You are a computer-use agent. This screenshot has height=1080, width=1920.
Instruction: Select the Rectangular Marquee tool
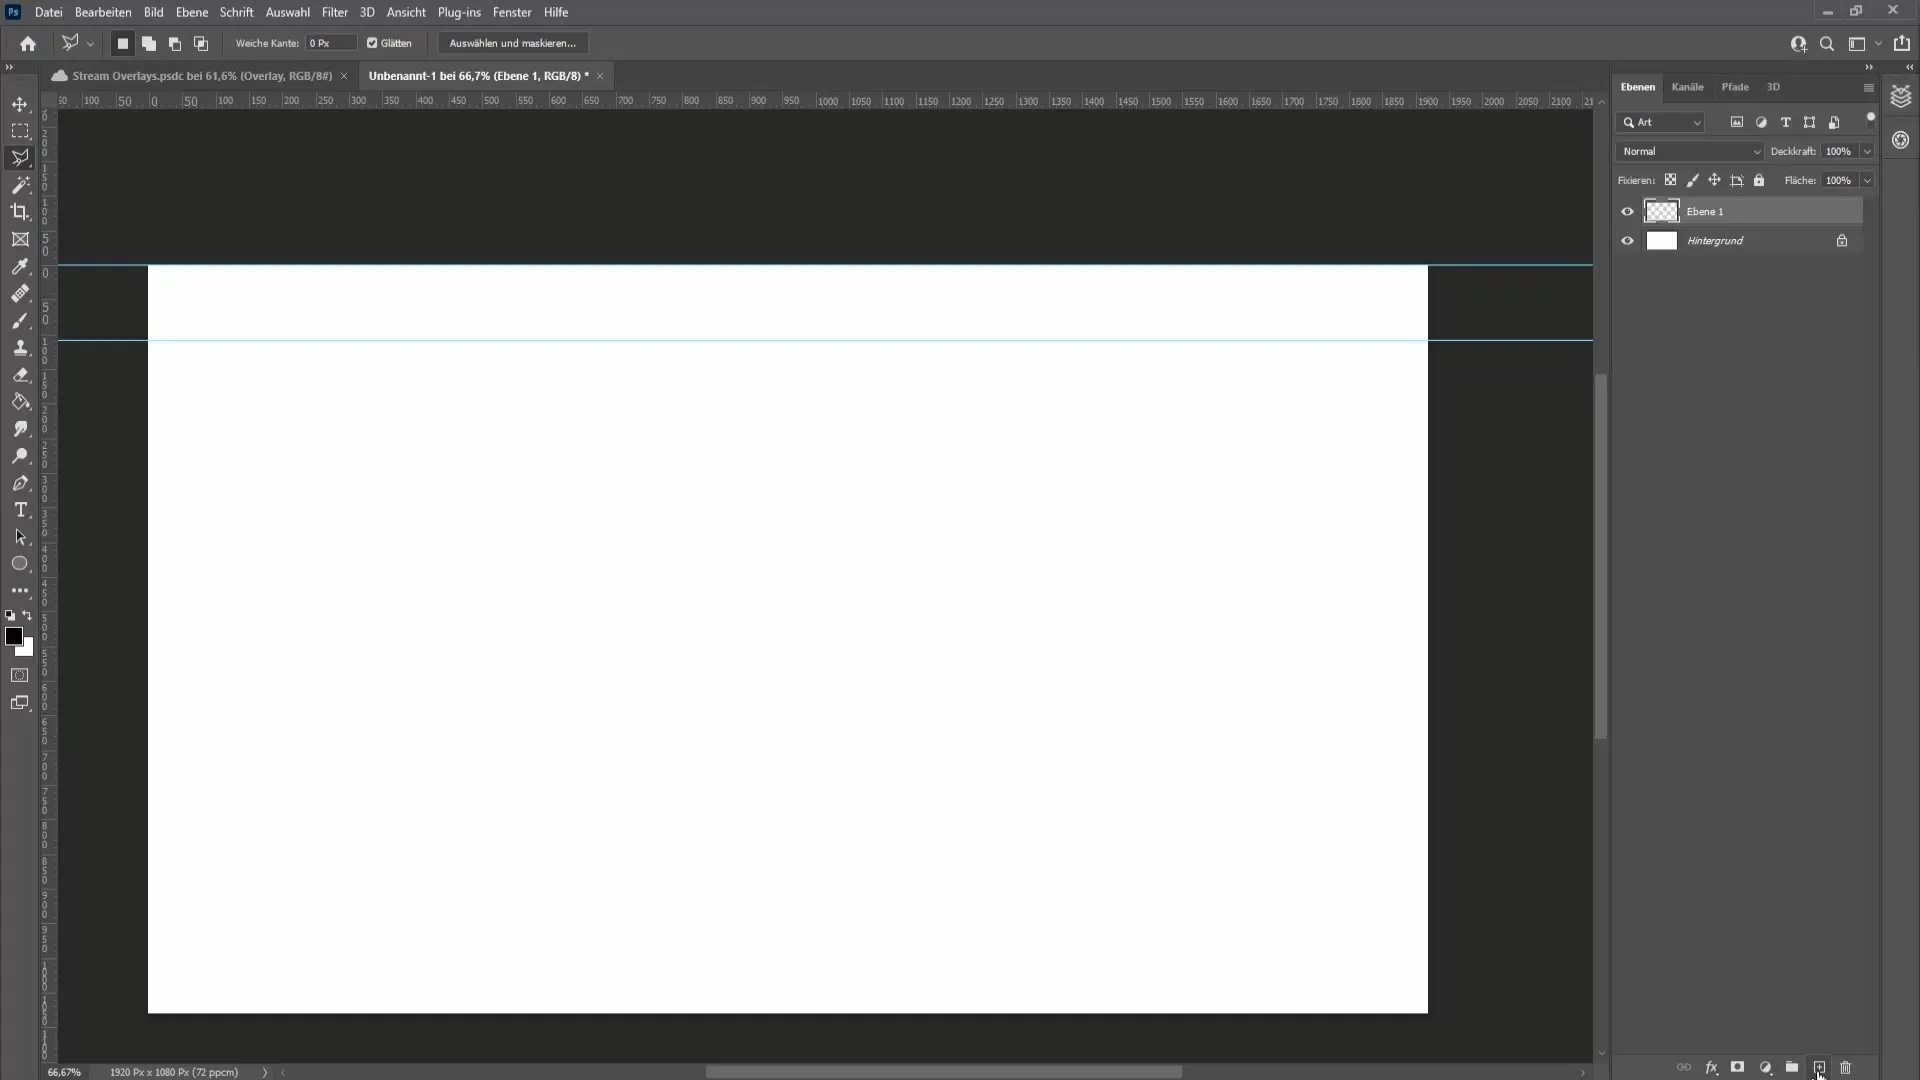pyautogui.click(x=20, y=129)
